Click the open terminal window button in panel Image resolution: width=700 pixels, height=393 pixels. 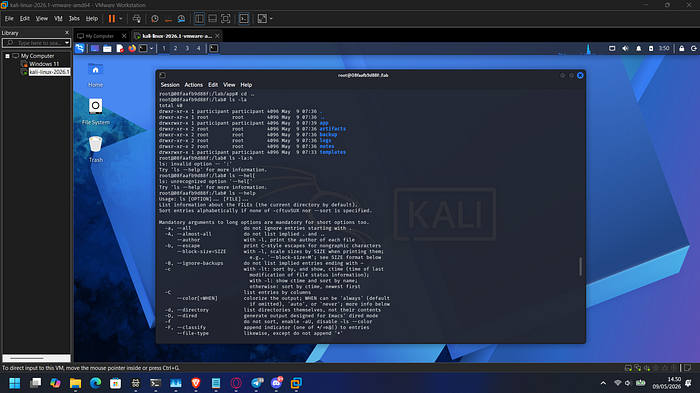pos(214,48)
